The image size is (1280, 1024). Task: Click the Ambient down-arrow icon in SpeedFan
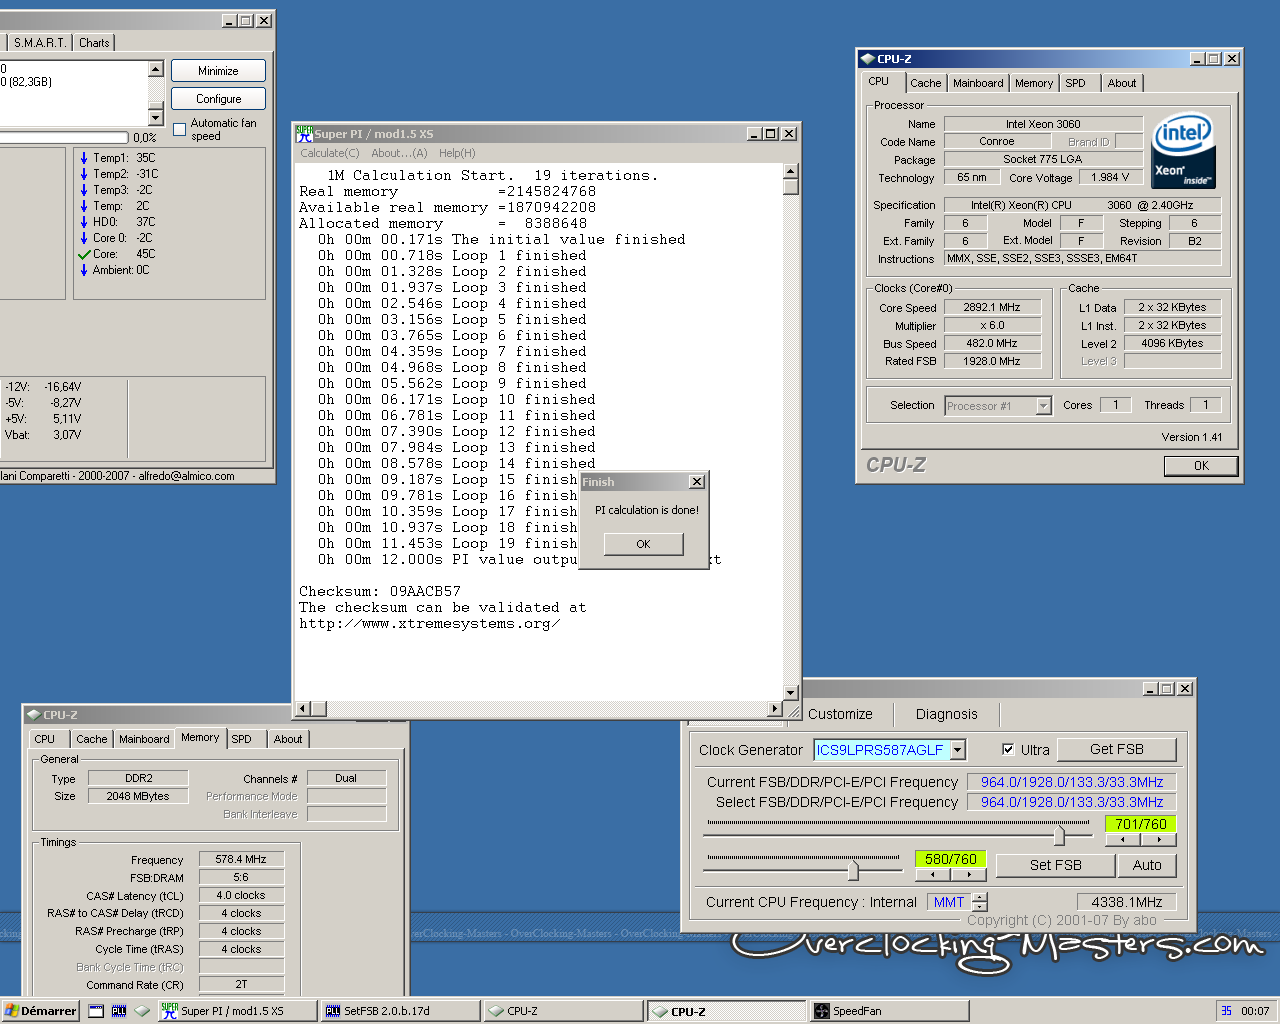pos(84,270)
